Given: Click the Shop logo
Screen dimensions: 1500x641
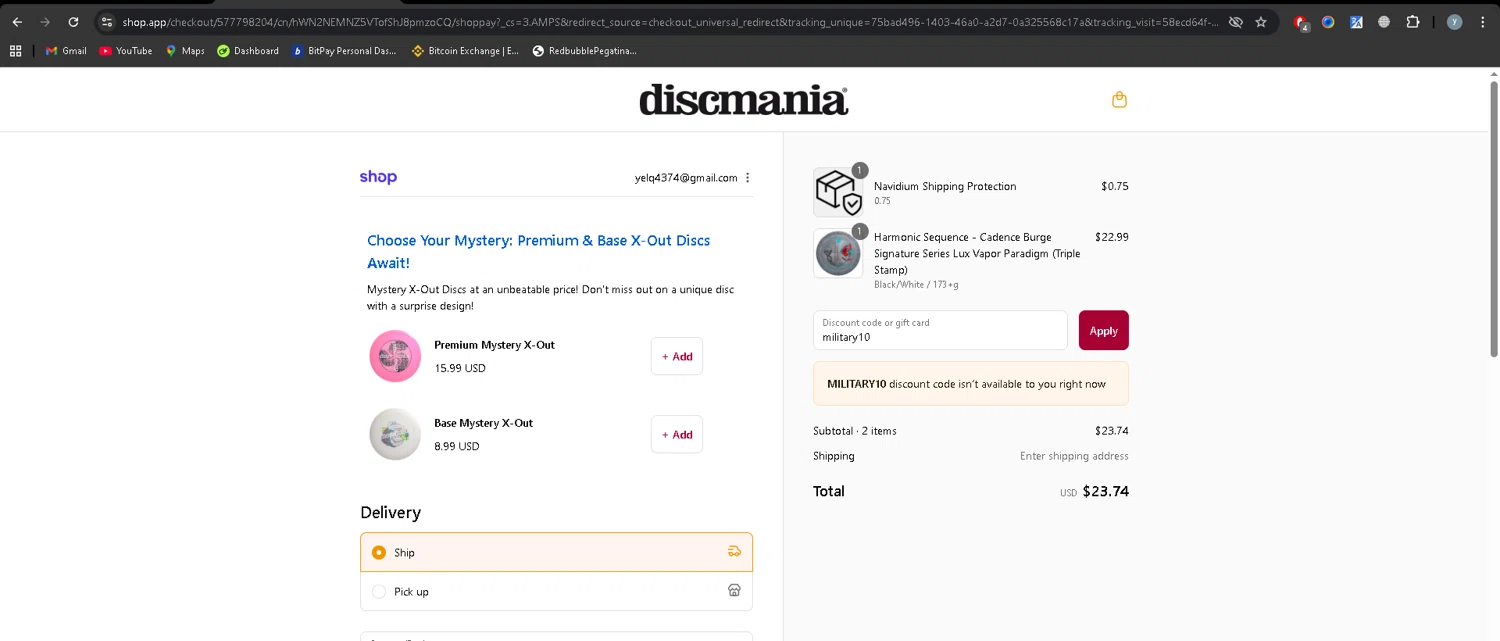Looking at the screenshot, I should coord(378,177).
